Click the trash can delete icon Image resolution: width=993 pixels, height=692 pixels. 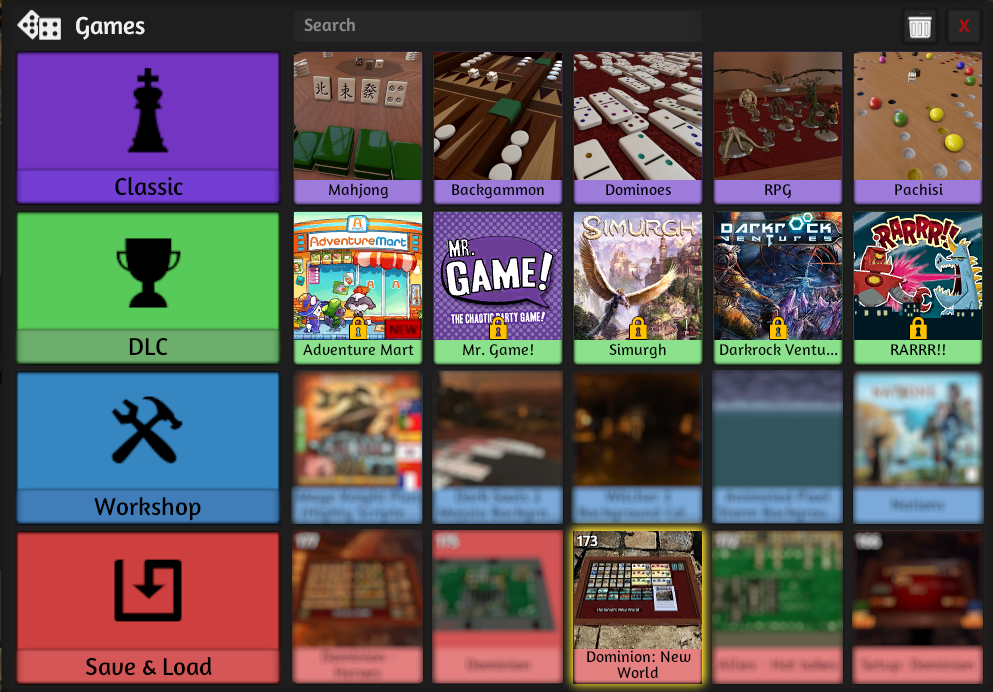[920, 27]
